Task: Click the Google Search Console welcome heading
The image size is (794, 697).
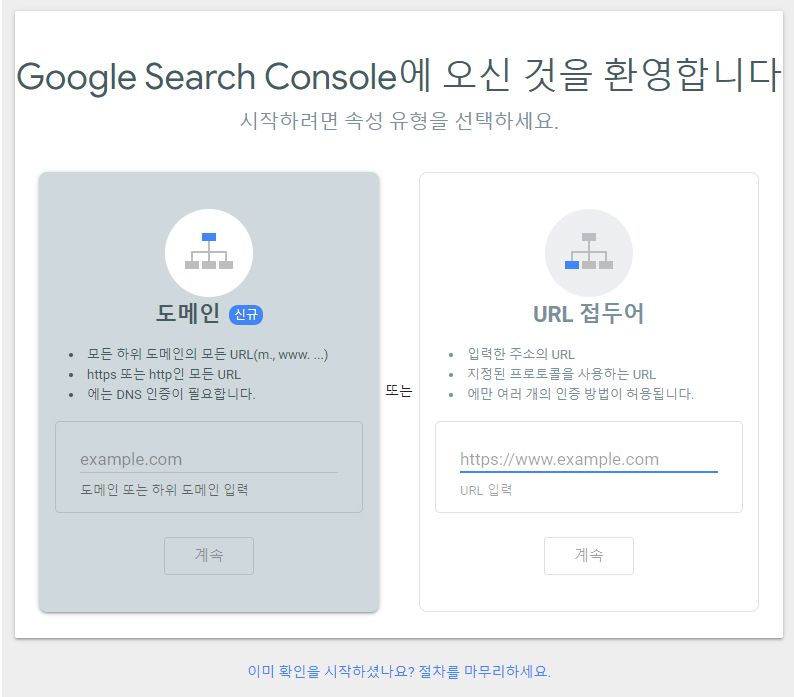Action: [399, 76]
